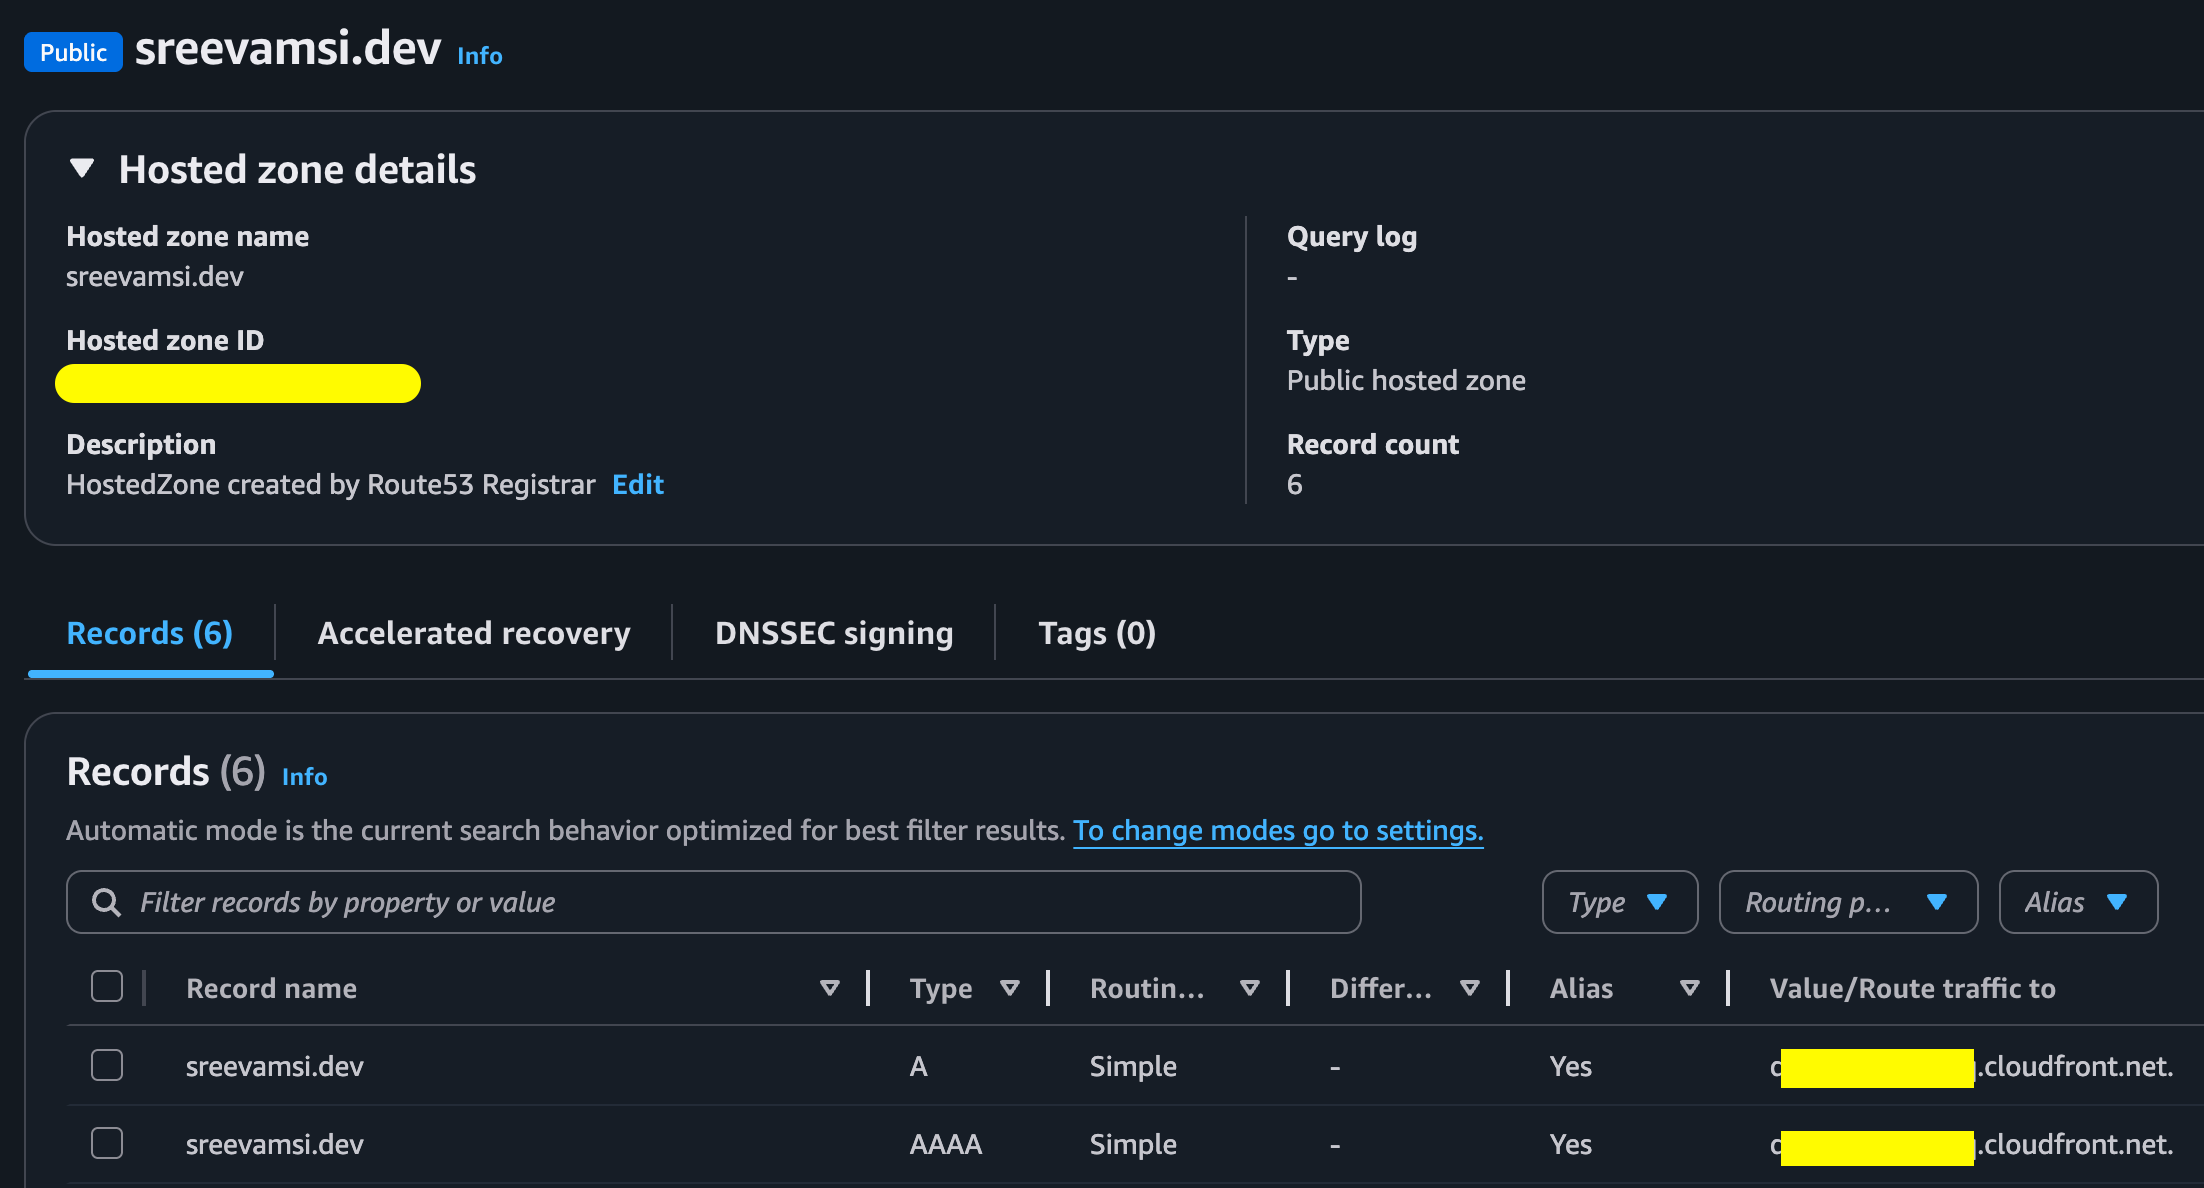Open the Alias filter dropdown
This screenshot has width=2204, height=1188.
click(2078, 902)
